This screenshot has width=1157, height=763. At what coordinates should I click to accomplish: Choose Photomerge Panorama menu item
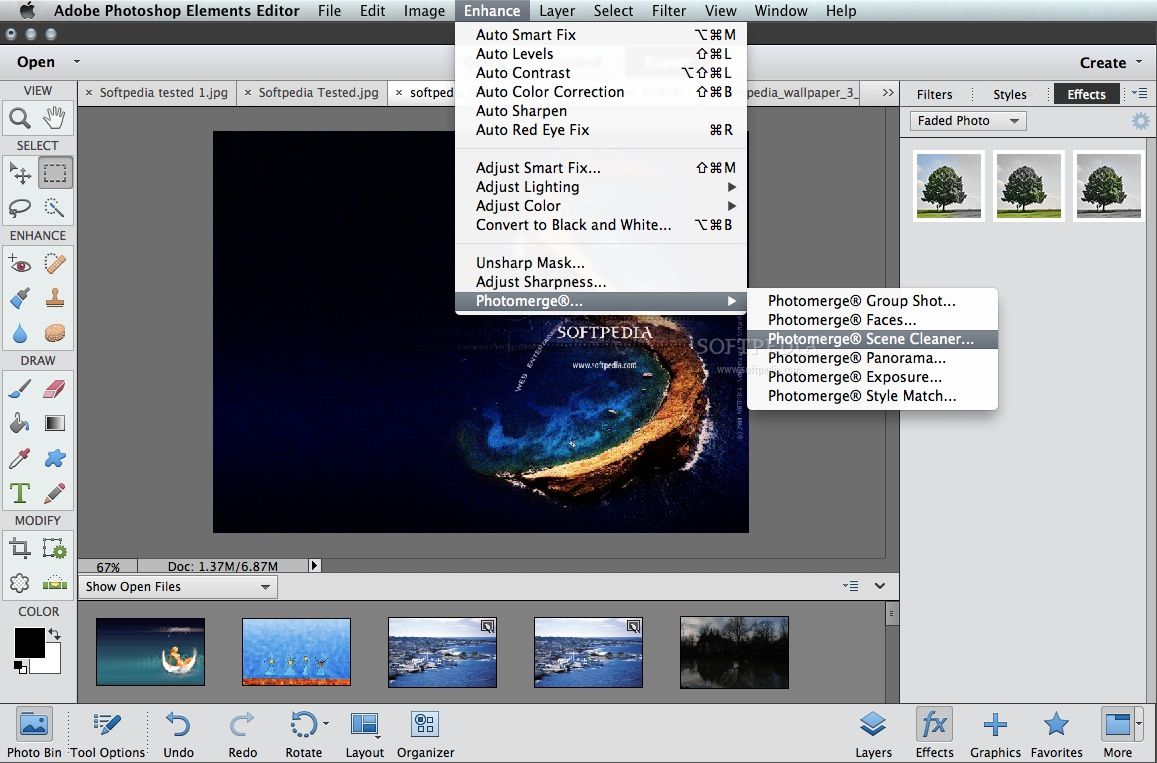[872, 358]
